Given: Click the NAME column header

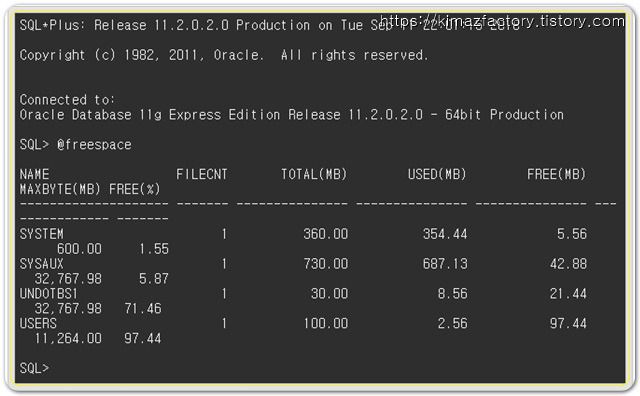Looking at the screenshot, I should [x=35, y=174].
